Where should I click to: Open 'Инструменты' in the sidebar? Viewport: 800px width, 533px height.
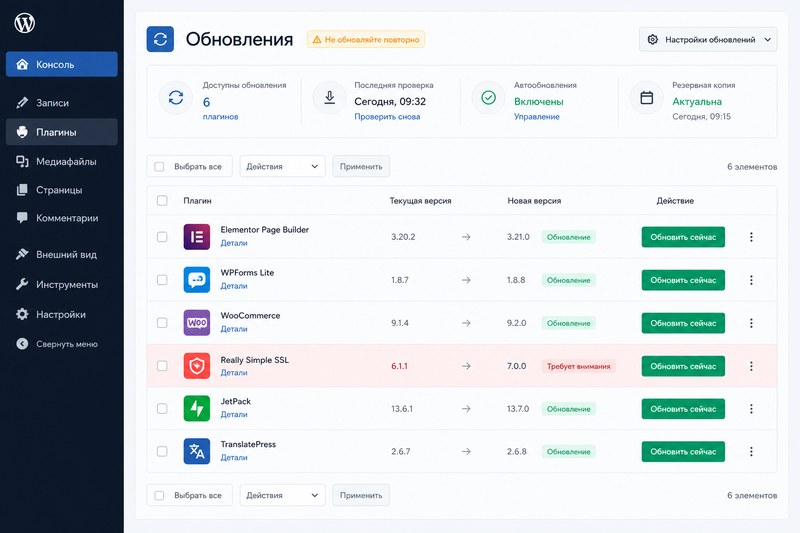pyautogui.click(x=62, y=284)
